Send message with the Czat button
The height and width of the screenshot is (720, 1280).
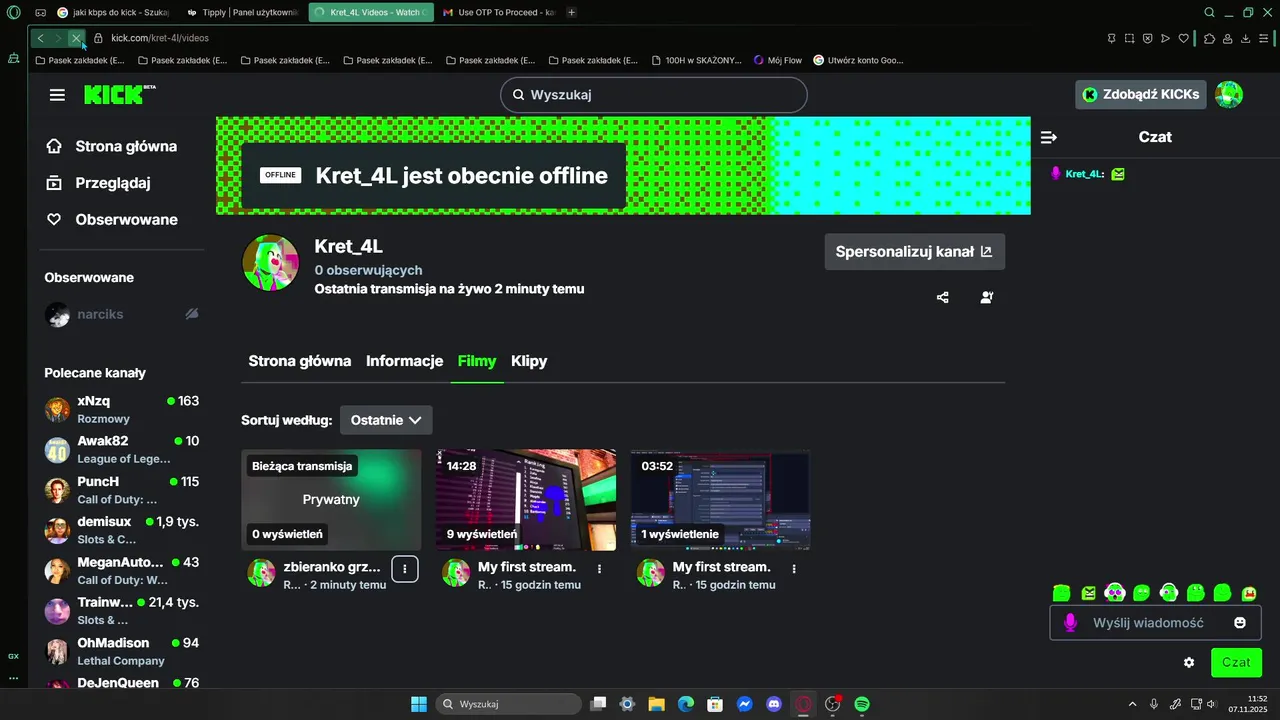coord(1236,662)
